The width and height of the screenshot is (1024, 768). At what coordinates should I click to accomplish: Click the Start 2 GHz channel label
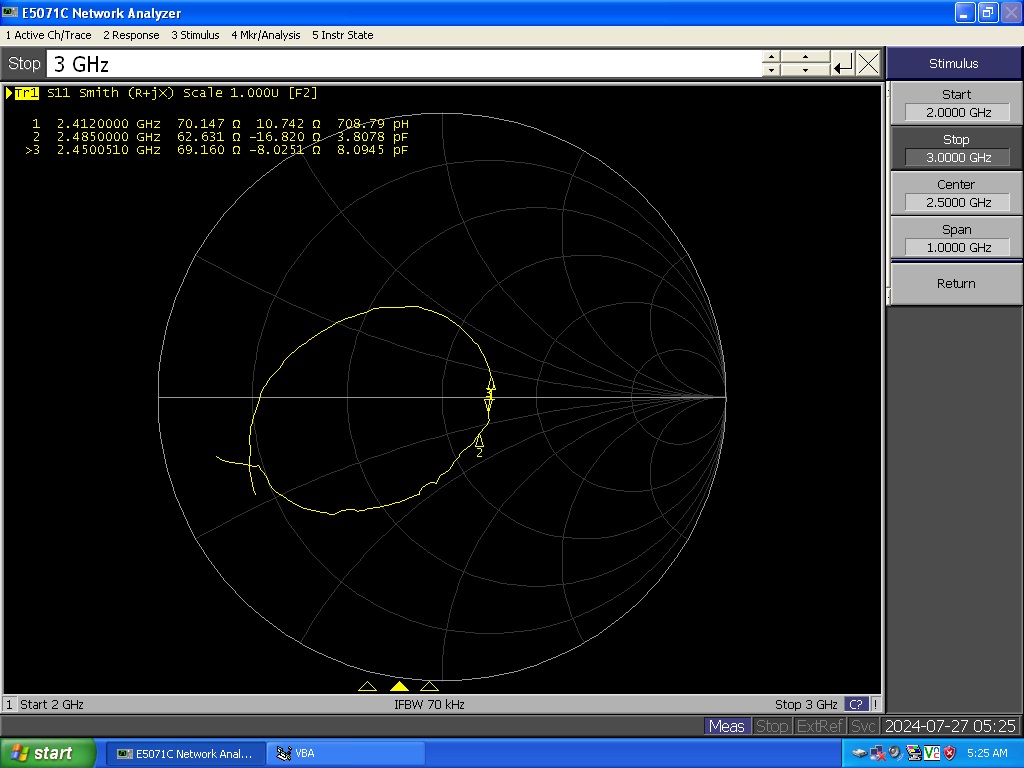(52, 704)
